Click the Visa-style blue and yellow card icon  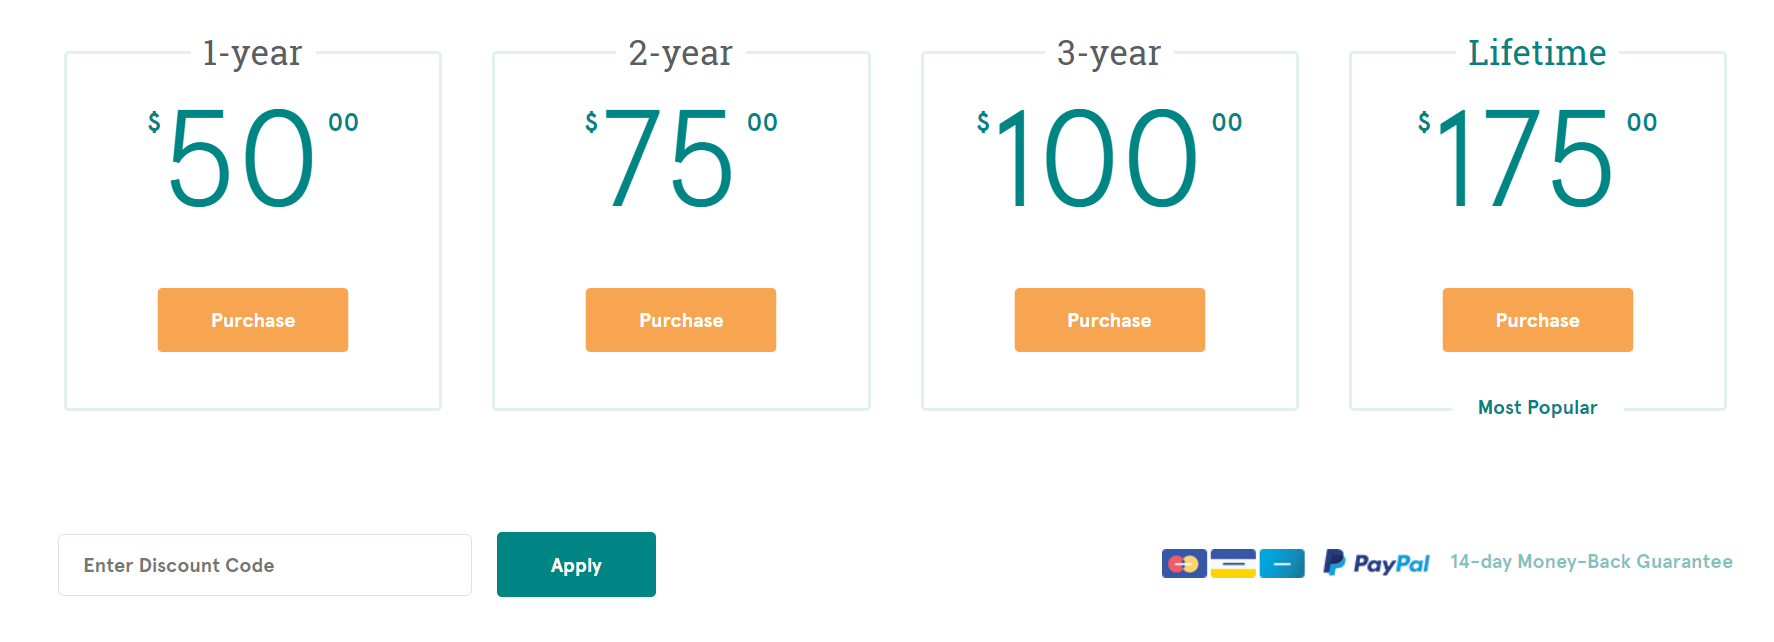click(x=1233, y=564)
